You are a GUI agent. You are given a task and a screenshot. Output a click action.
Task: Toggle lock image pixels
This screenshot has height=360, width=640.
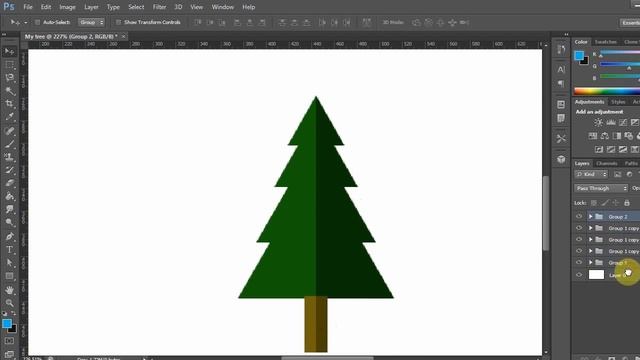click(x=605, y=202)
